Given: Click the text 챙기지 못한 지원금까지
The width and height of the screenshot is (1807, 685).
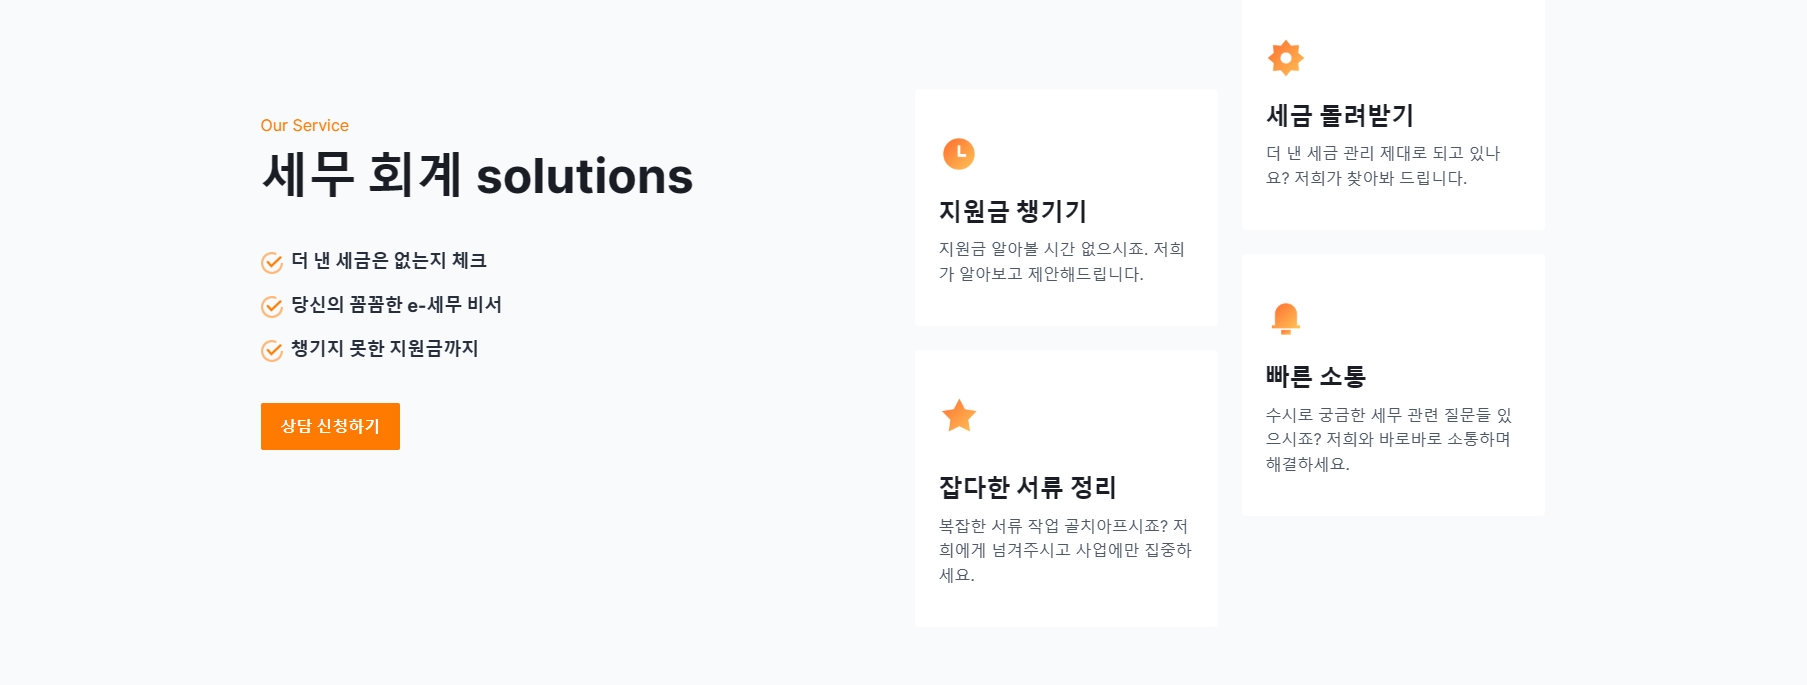Looking at the screenshot, I should (385, 349).
